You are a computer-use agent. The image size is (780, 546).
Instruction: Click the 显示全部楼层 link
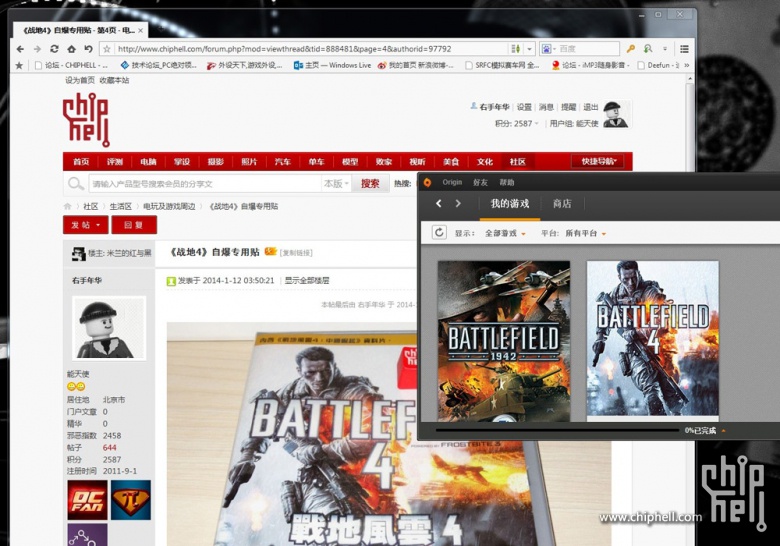click(x=306, y=280)
